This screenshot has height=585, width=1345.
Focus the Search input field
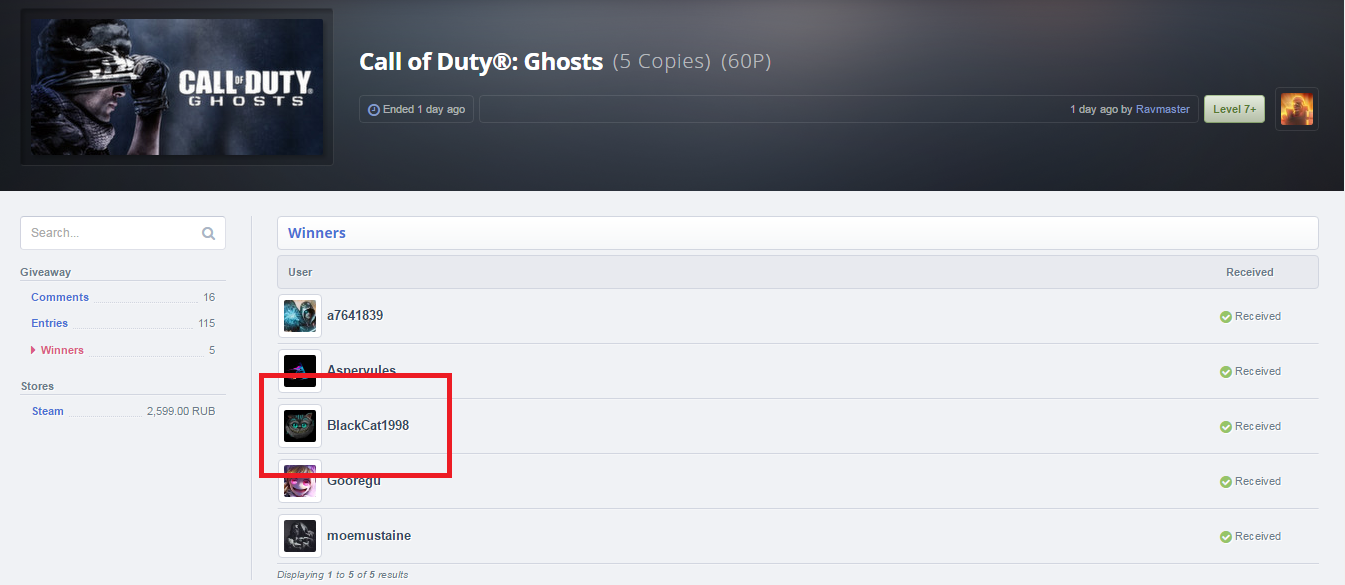tap(123, 233)
